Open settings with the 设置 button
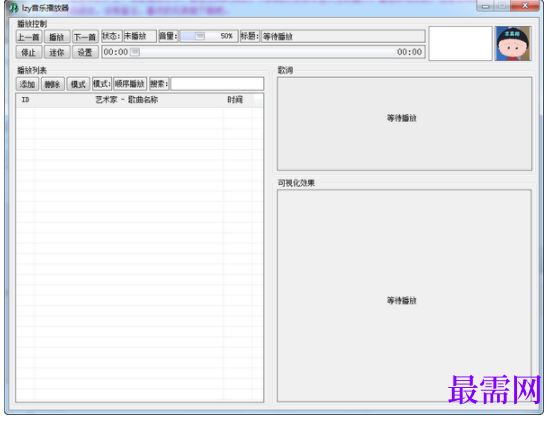Viewport: 560px width, 421px height. [85, 52]
